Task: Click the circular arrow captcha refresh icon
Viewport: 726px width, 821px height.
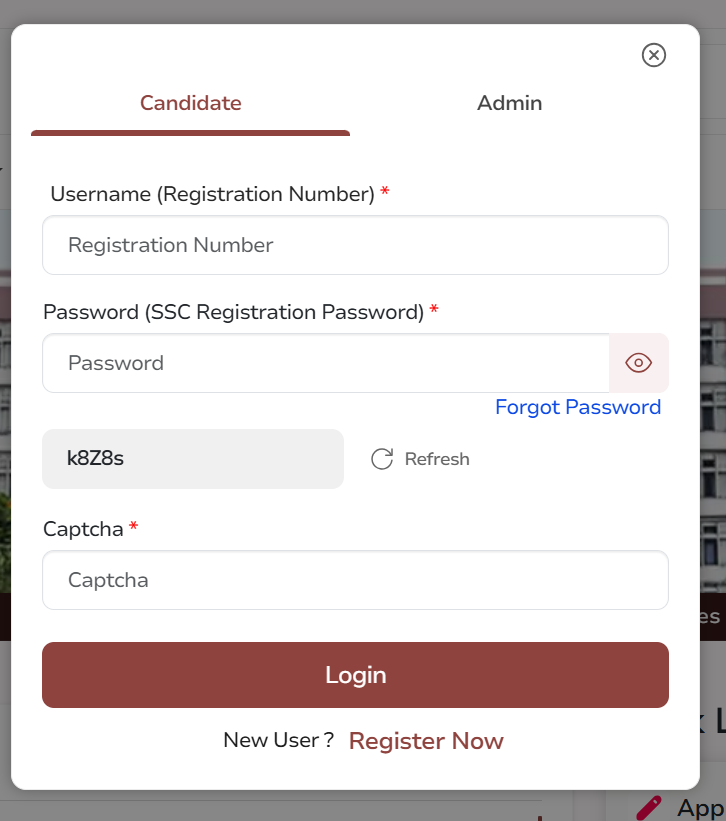Action: point(382,459)
